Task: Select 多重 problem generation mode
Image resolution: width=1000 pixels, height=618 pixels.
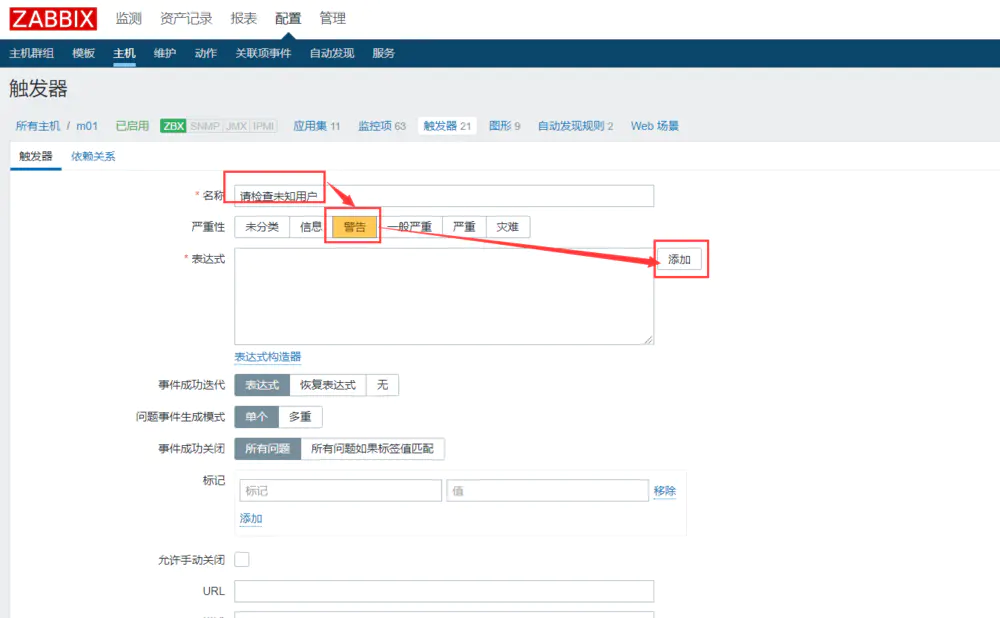Action: pos(300,416)
